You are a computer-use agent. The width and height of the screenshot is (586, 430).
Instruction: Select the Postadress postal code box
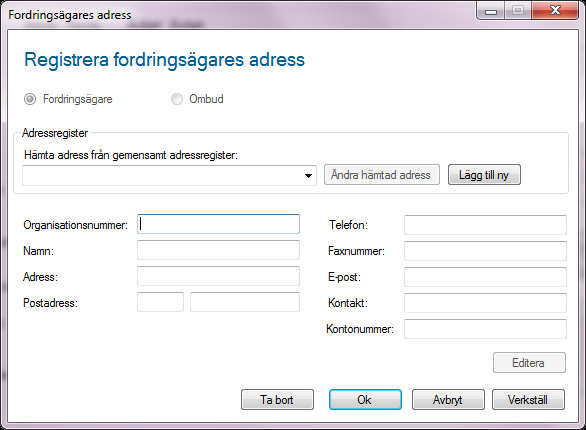tap(160, 302)
